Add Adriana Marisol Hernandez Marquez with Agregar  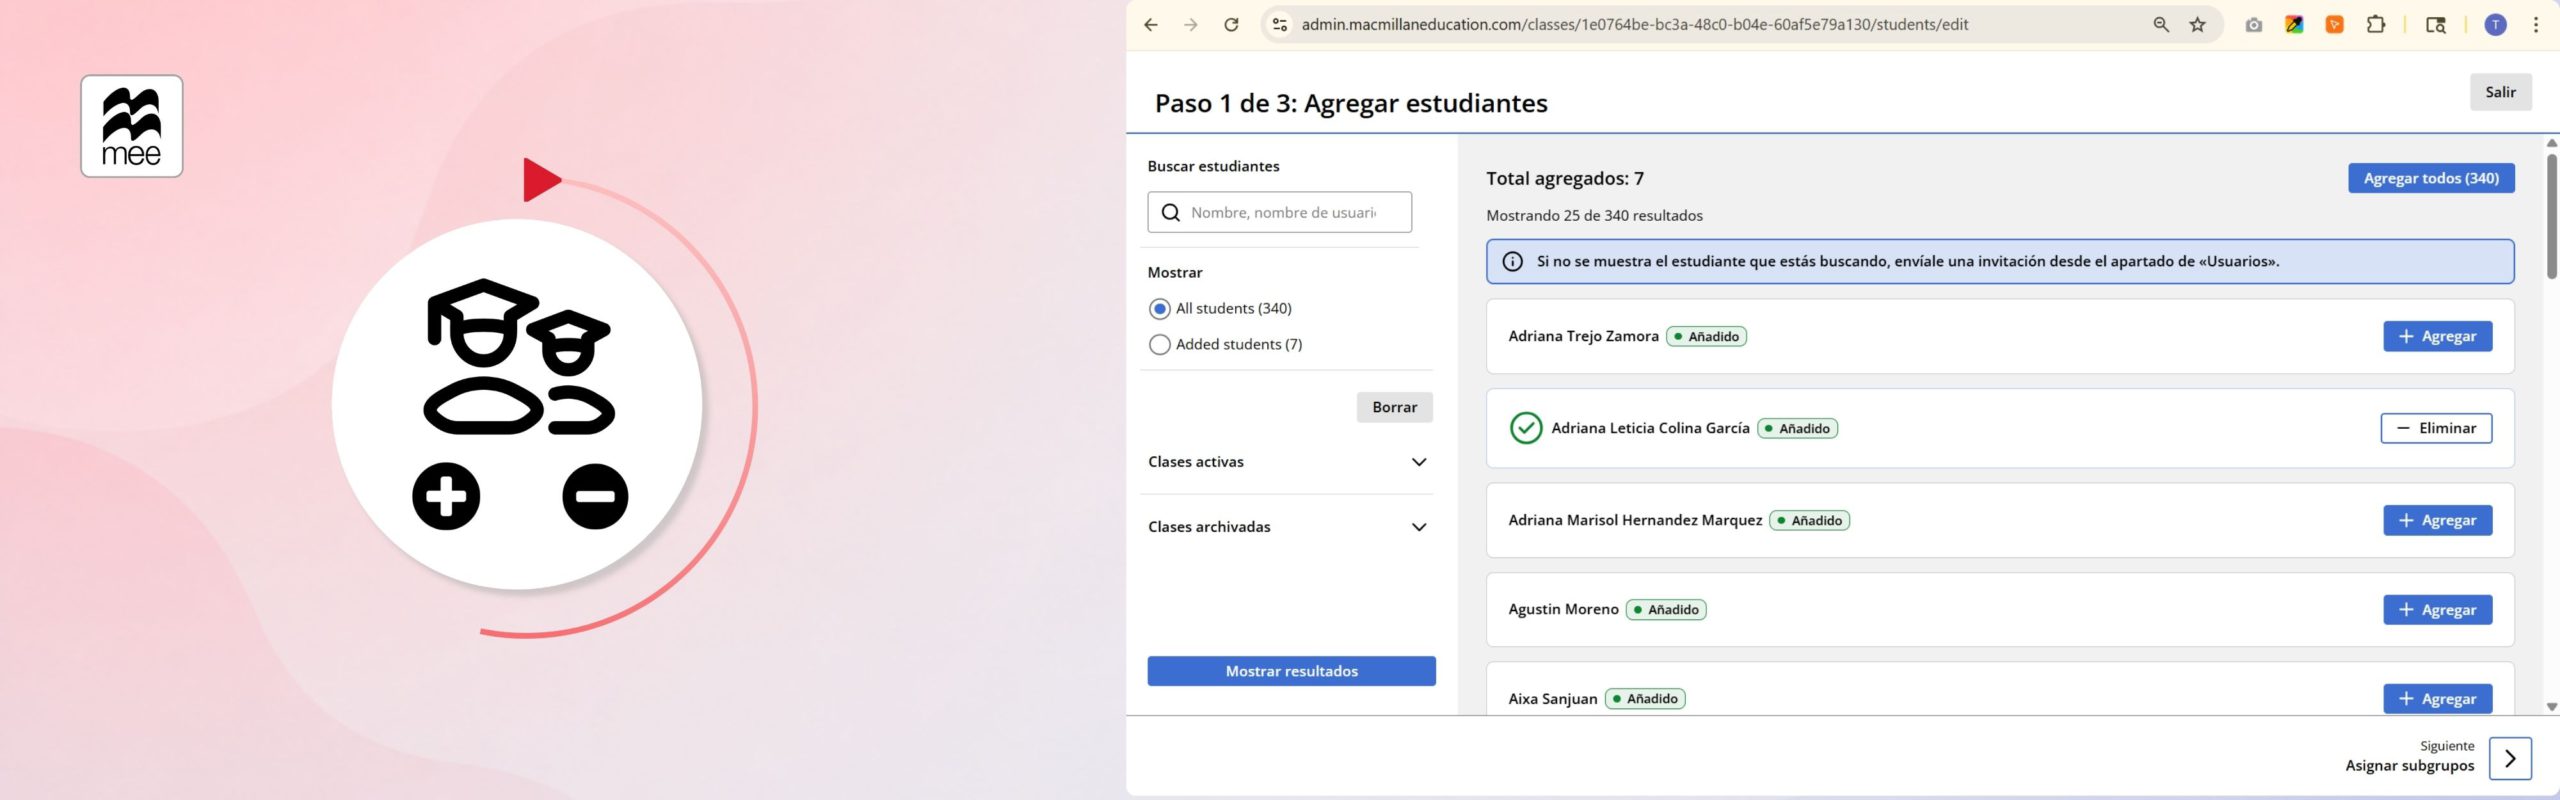coord(2437,520)
